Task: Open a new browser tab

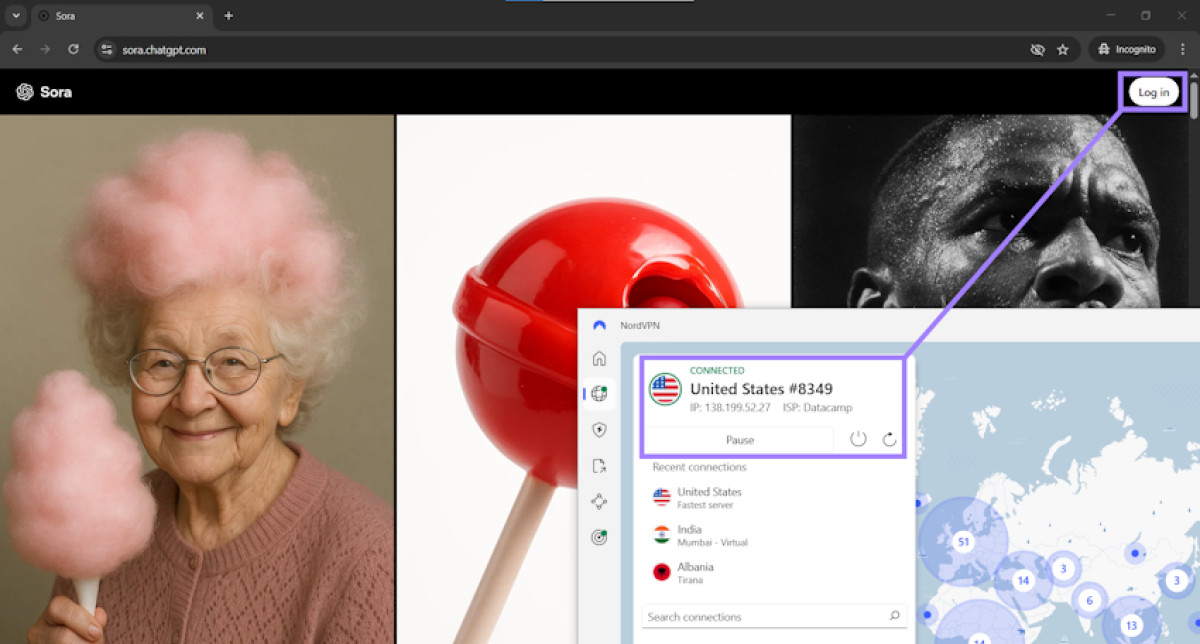Action: [x=228, y=16]
